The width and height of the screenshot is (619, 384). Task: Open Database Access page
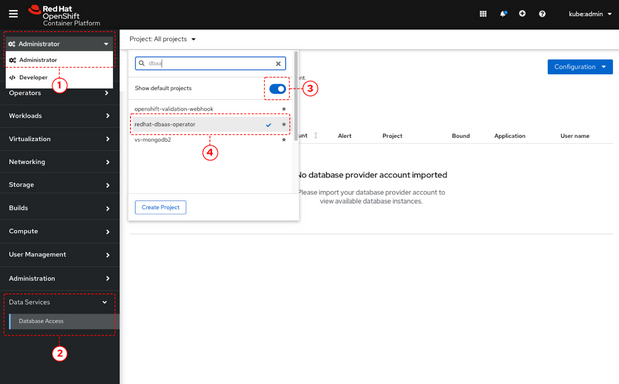(x=64, y=321)
